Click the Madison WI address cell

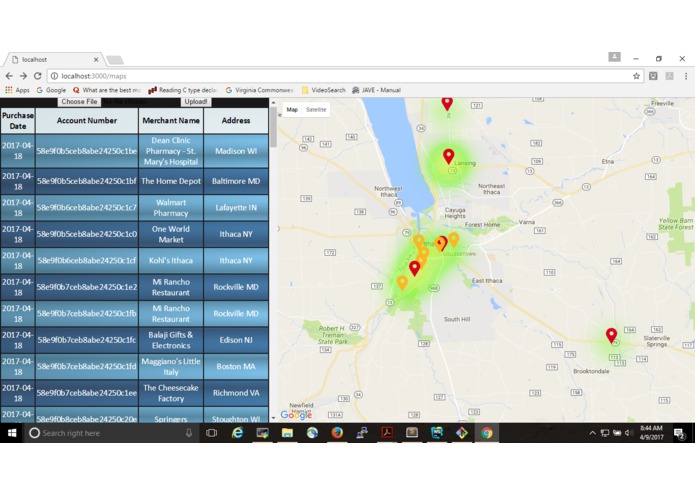236,151
